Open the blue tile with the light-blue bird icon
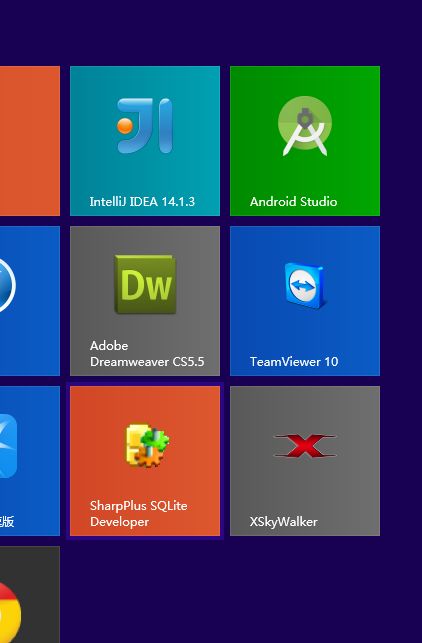The image size is (422, 643). 30,461
